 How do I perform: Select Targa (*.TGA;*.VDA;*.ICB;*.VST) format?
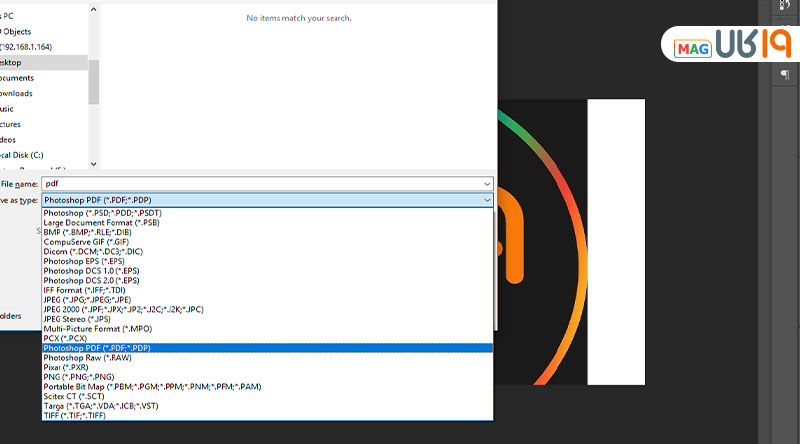pyautogui.click(x=100, y=406)
